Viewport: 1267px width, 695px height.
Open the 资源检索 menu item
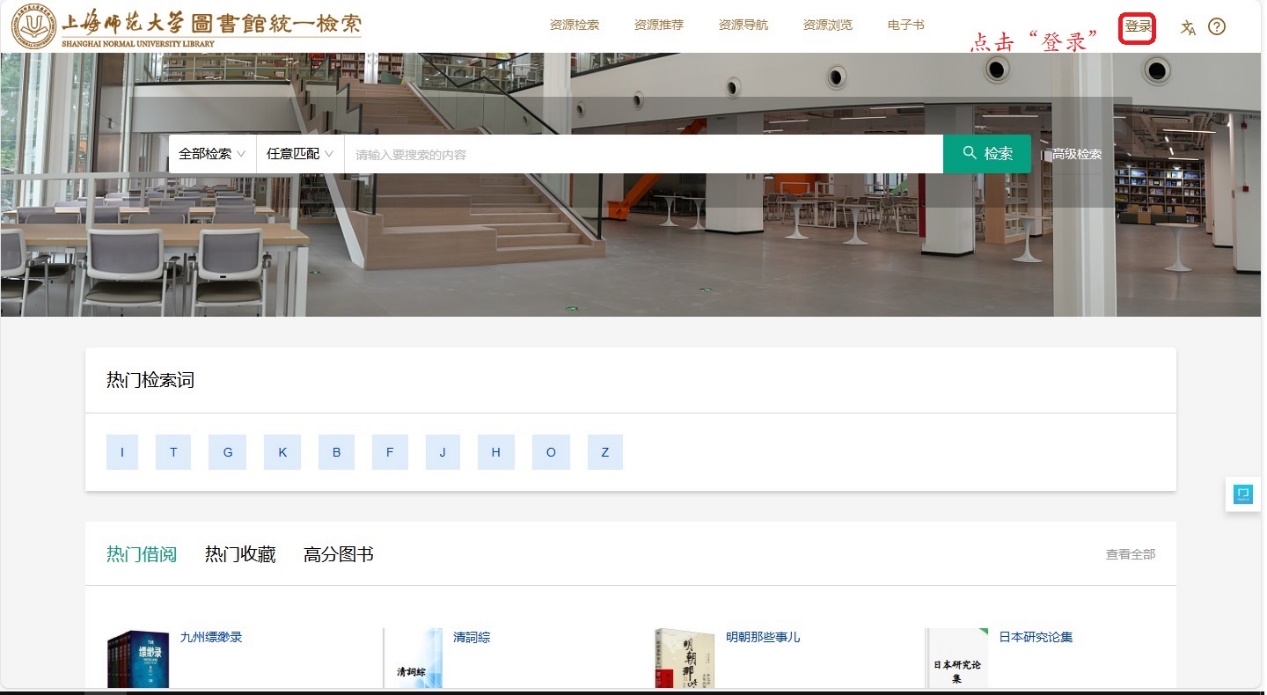pos(574,25)
